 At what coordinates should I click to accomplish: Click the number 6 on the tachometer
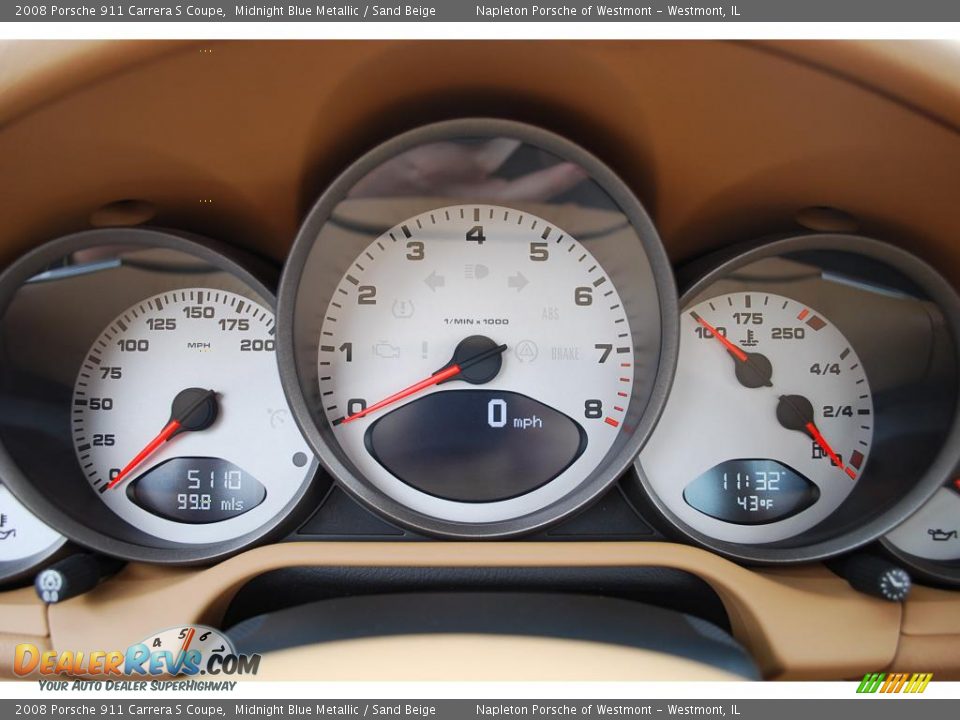pyautogui.click(x=583, y=296)
